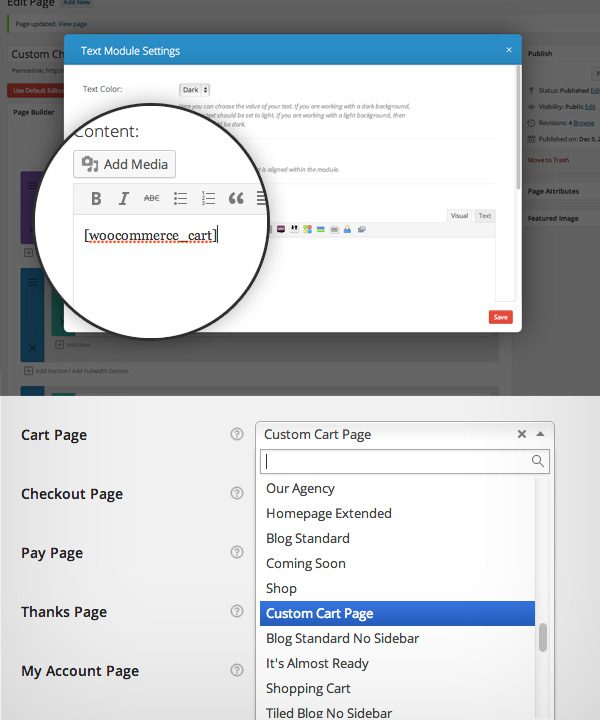Apply blockquote with the quotation mark icon
Screen dimensions: 600x720
(x=236, y=198)
